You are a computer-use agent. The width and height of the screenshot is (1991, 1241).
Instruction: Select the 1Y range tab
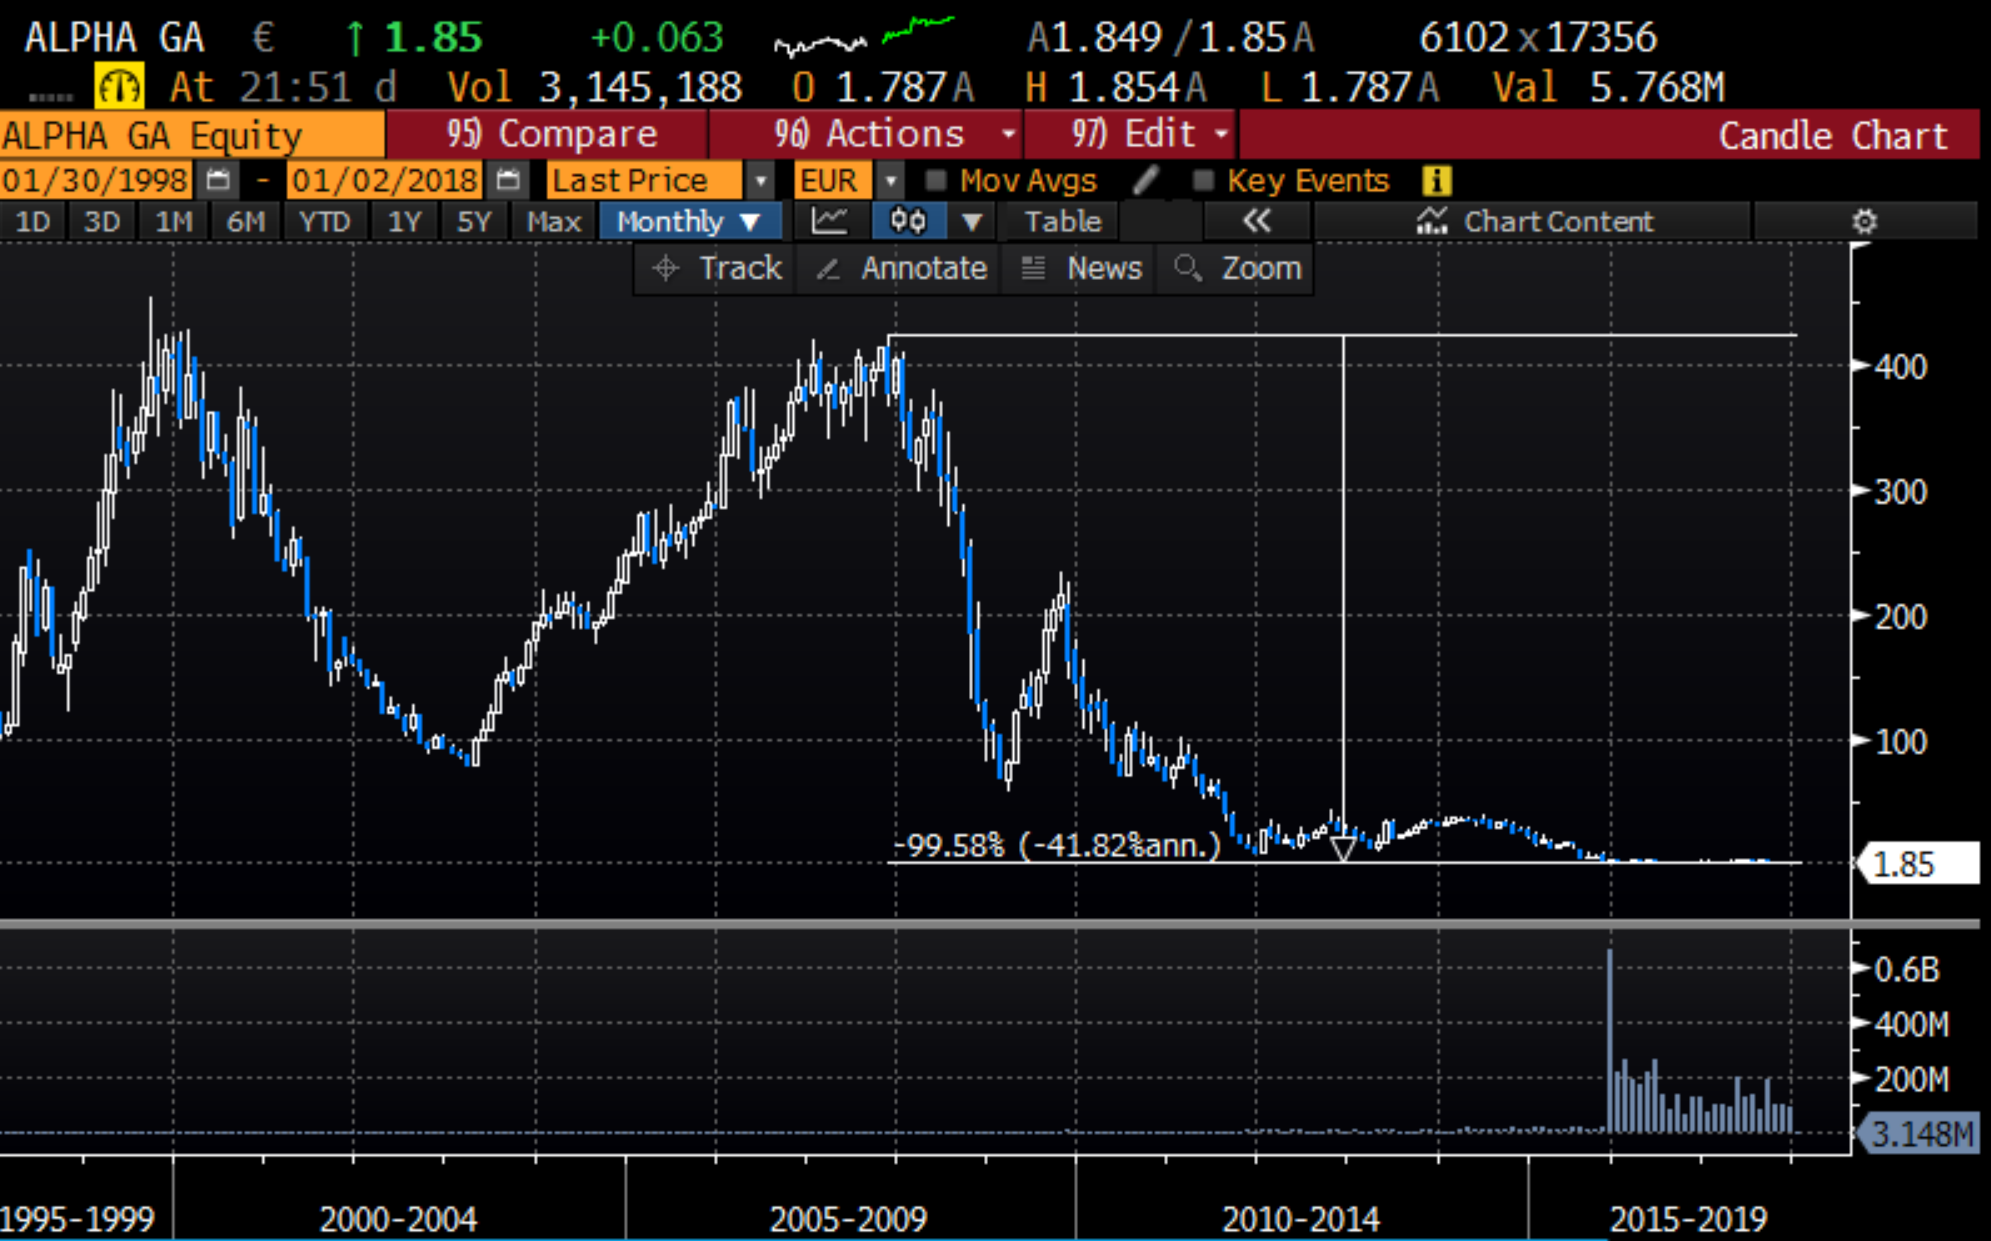pyautogui.click(x=404, y=221)
